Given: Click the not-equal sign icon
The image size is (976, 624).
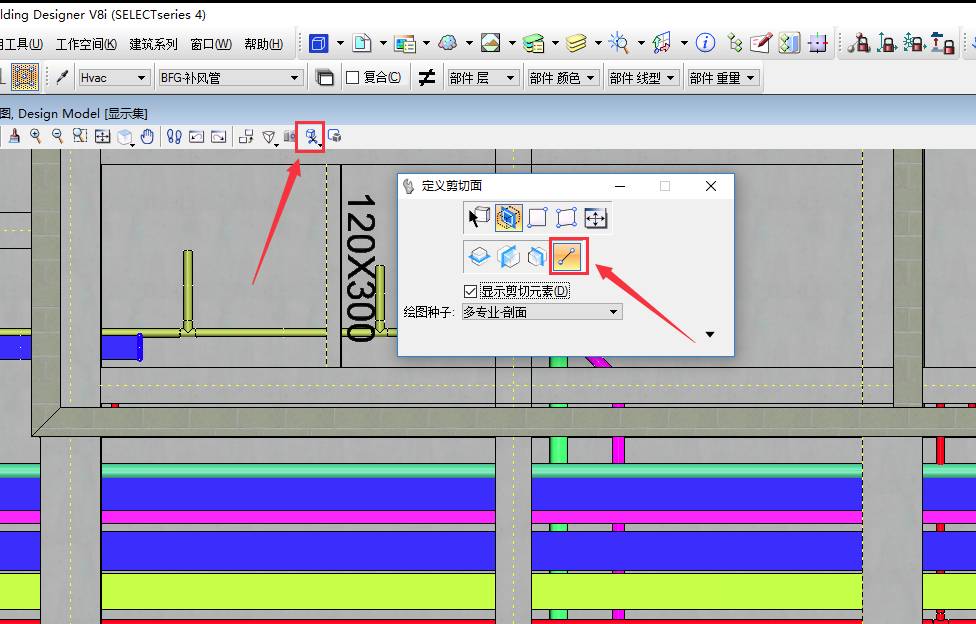Looking at the screenshot, I should click(427, 77).
